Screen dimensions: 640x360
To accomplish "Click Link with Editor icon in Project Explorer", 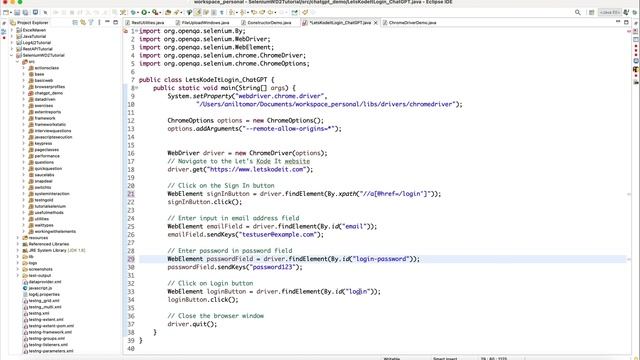I will click(x=83, y=22).
